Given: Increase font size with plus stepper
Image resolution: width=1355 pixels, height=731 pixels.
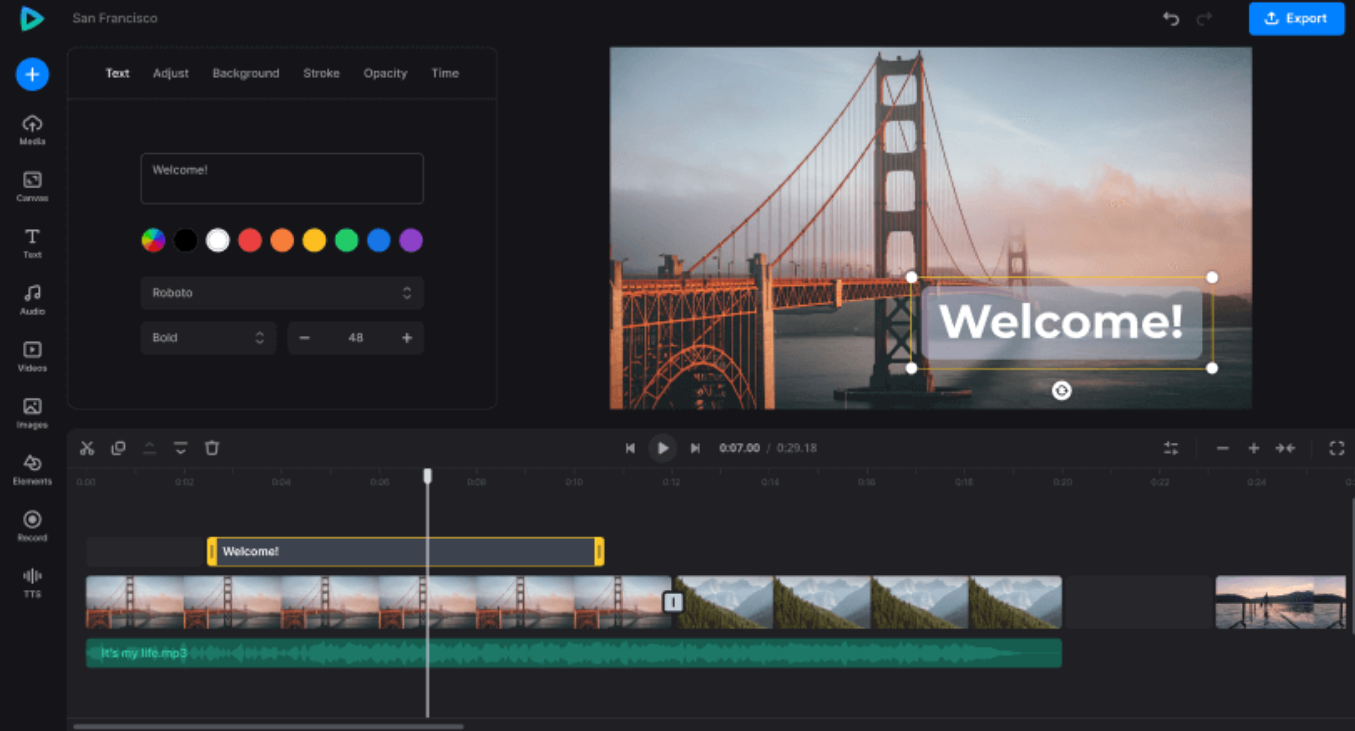Looking at the screenshot, I should [407, 338].
